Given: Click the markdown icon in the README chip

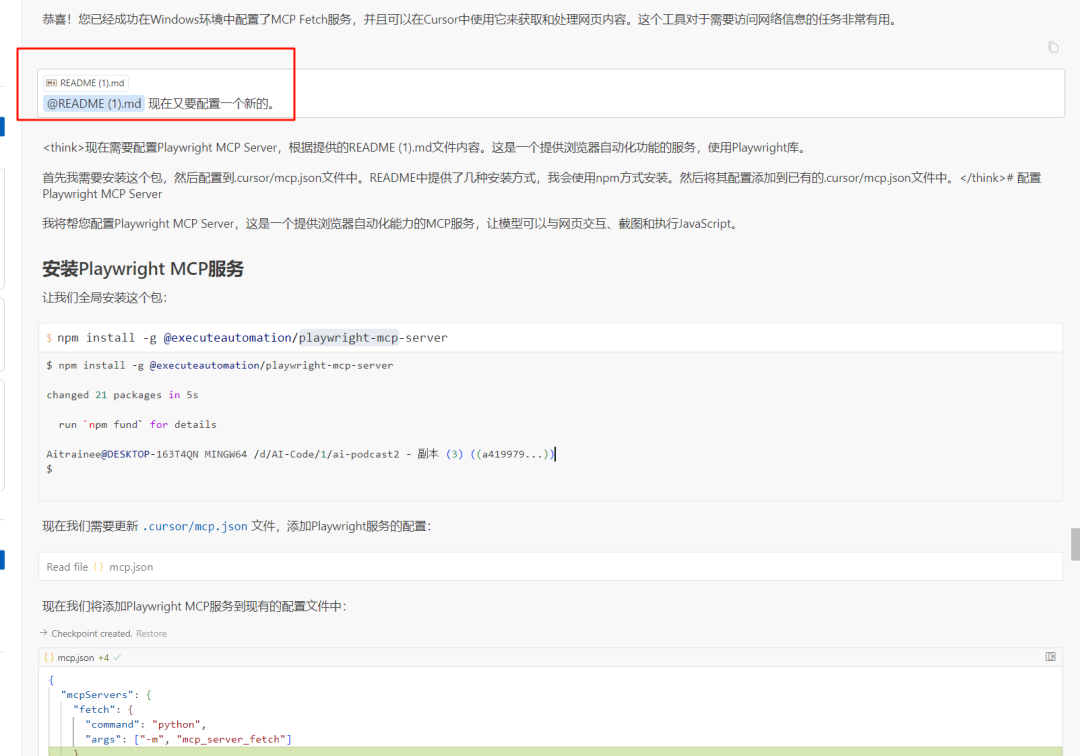Looking at the screenshot, I should pos(51,83).
